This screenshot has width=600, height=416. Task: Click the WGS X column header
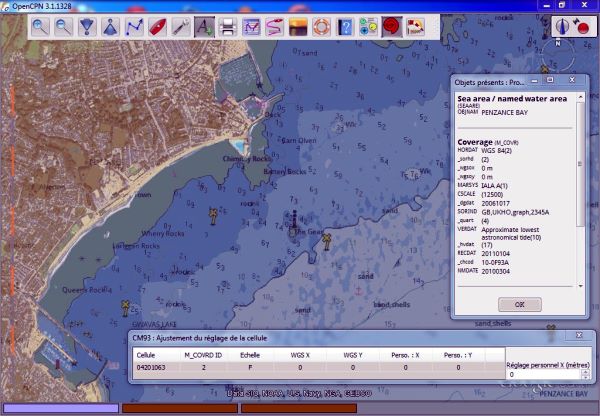coord(300,355)
